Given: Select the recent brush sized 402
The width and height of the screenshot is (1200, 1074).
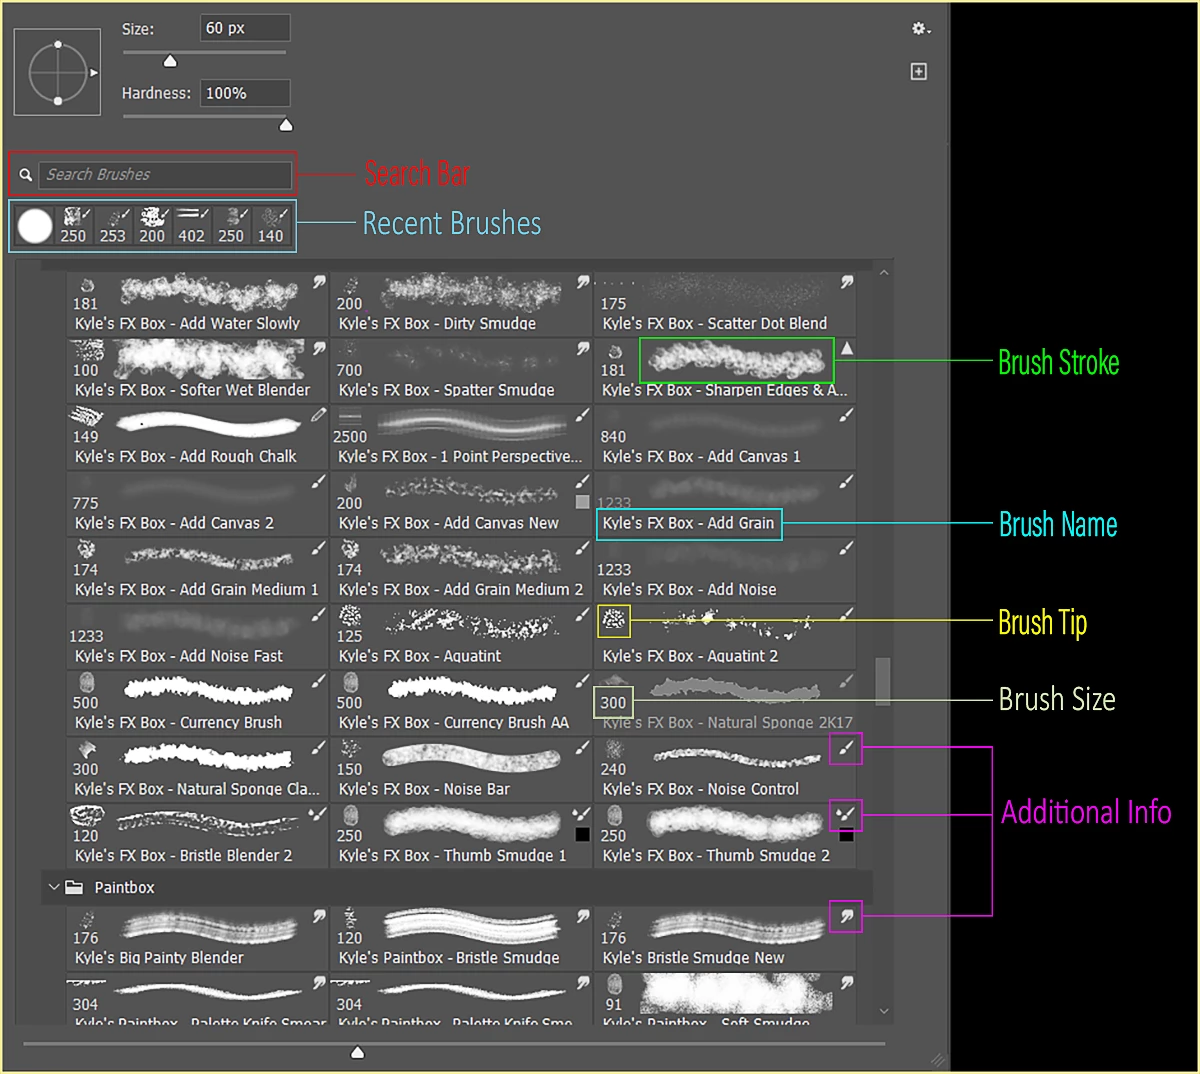Looking at the screenshot, I should [191, 226].
